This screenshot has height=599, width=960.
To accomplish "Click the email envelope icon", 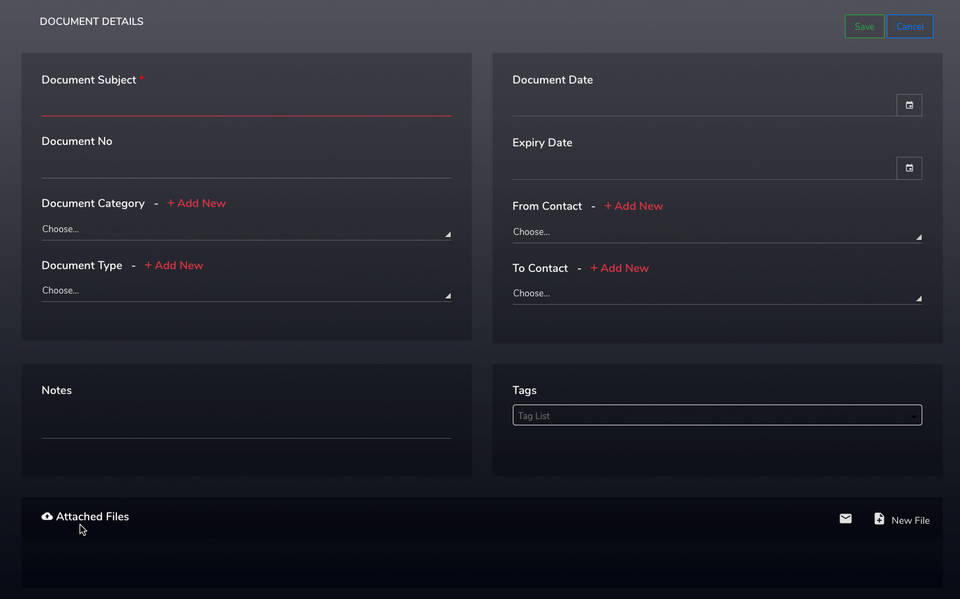I will pyautogui.click(x=845, y=519).
